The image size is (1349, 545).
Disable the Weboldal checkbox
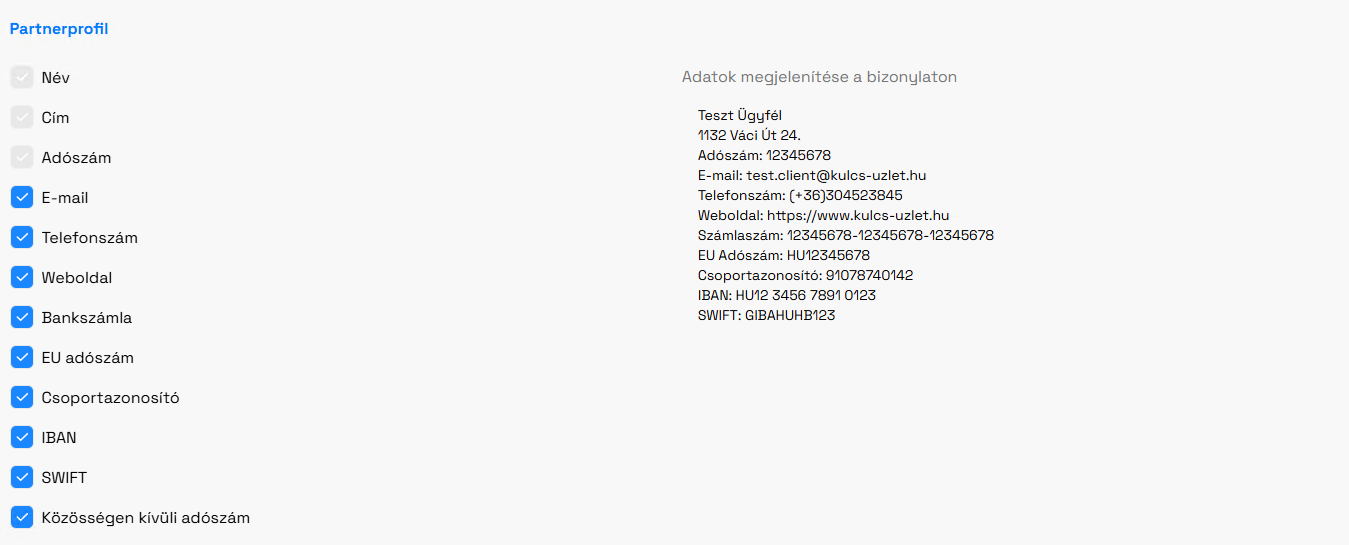22,277
